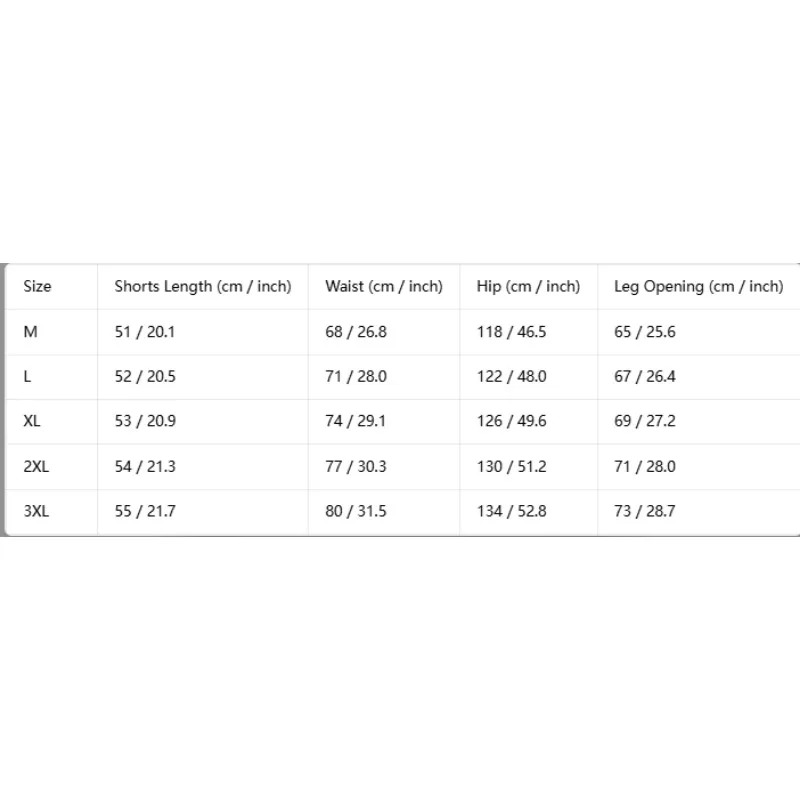Click the 118 / 46.5 hip cell
800x800 pixels.
point(511,332)
